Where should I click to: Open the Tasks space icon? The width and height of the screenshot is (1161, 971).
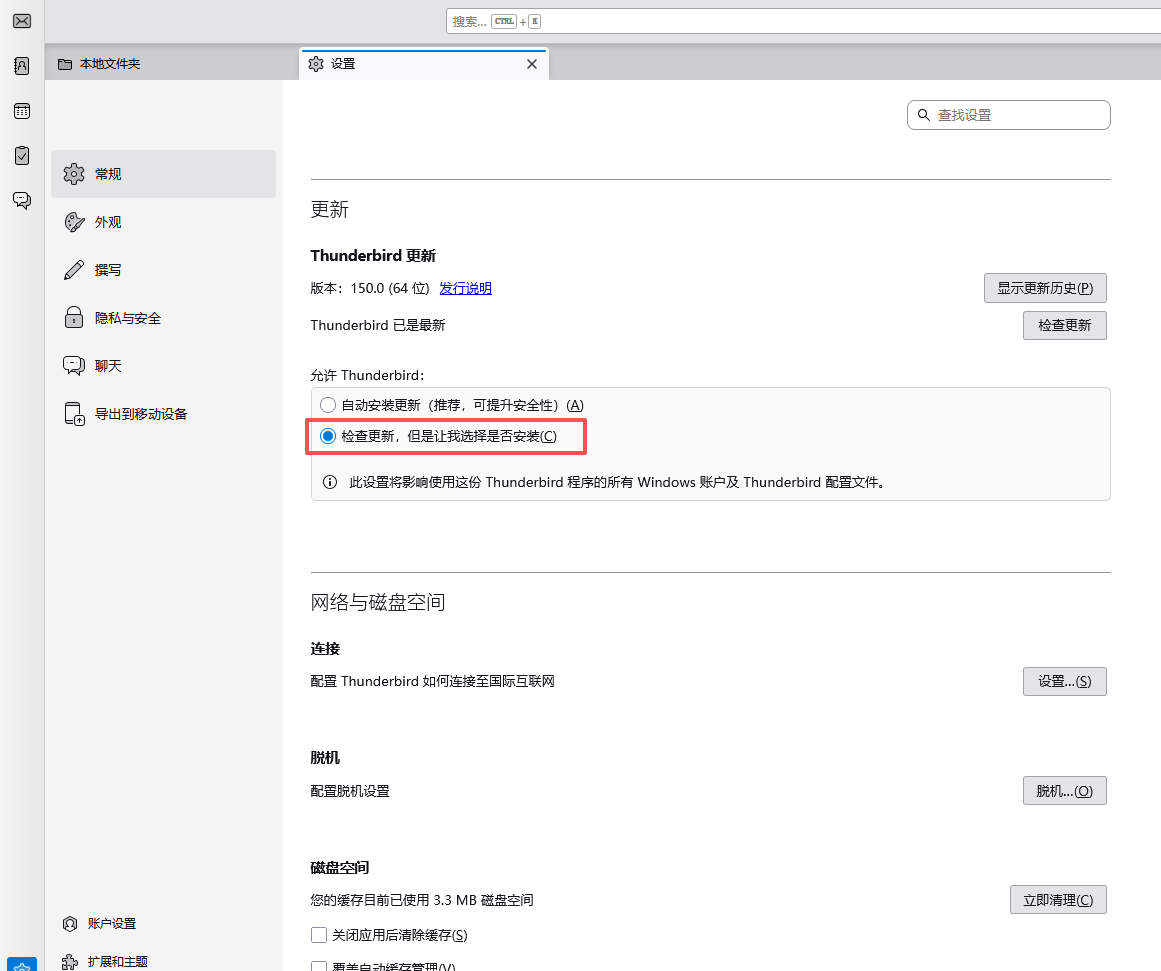tap(22, 156)
